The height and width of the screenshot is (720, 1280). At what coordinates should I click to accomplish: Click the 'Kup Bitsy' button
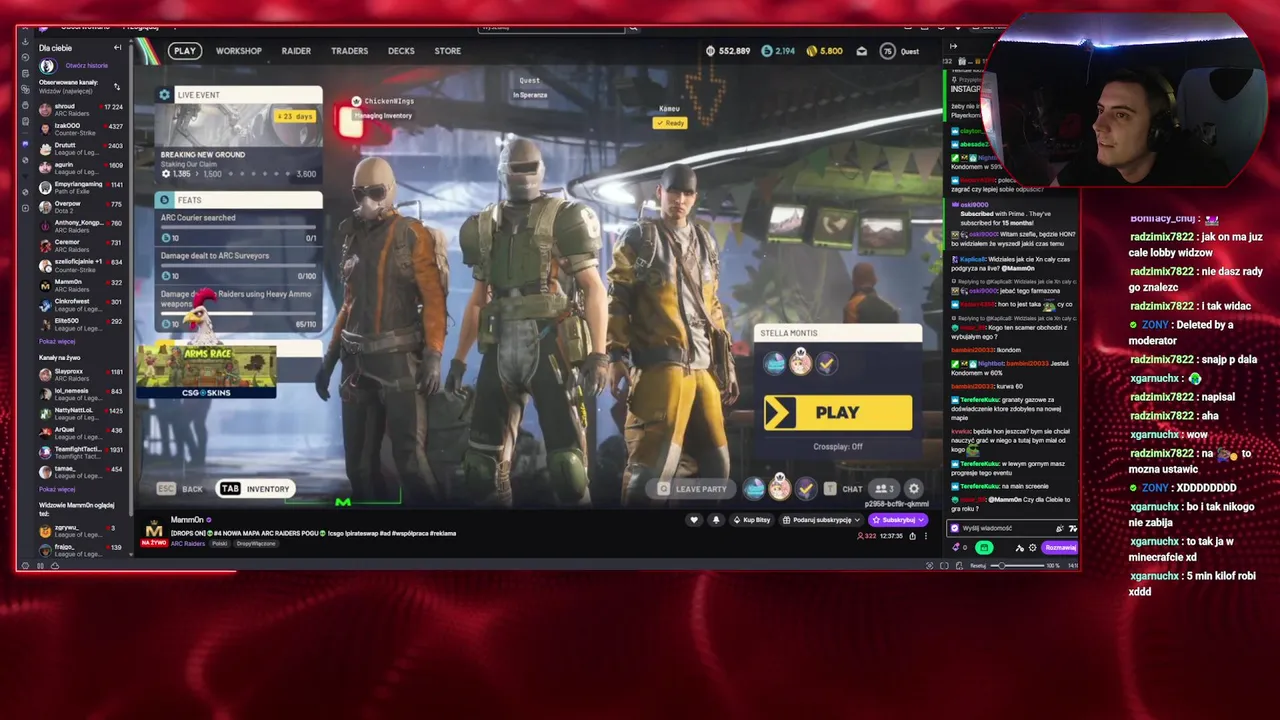(x=752, y=520)
